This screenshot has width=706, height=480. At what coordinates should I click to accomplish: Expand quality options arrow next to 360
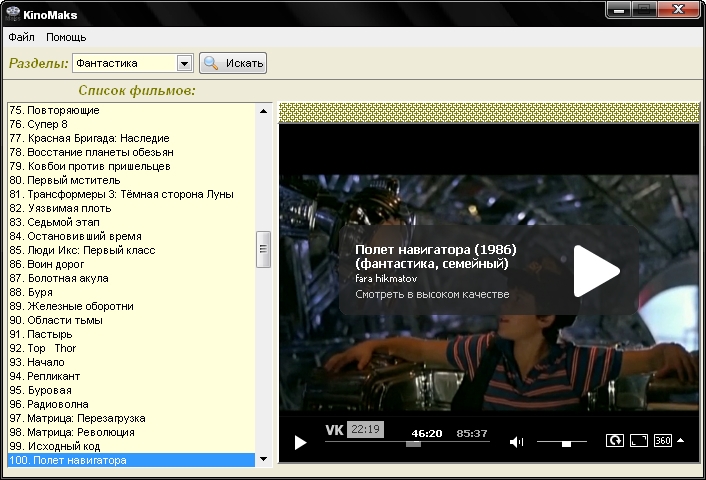[x=681, y=440]
